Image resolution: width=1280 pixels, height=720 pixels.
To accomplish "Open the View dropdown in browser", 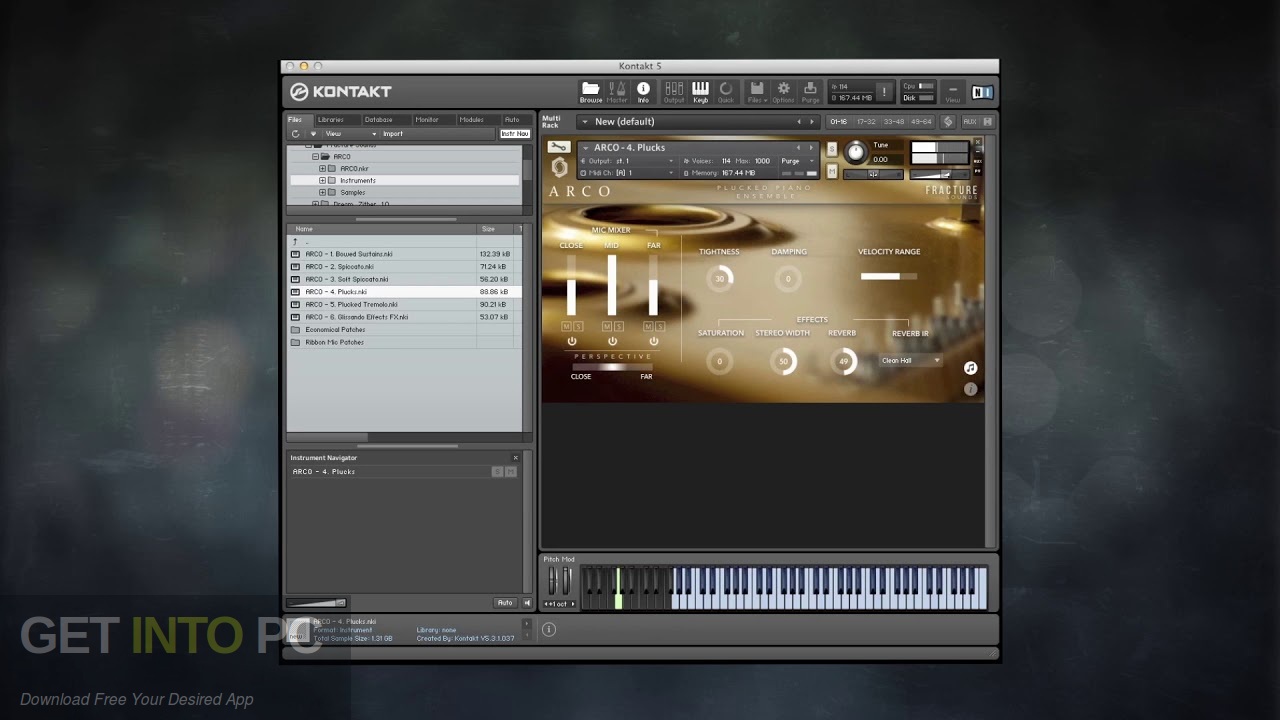I will click(350, 134).
